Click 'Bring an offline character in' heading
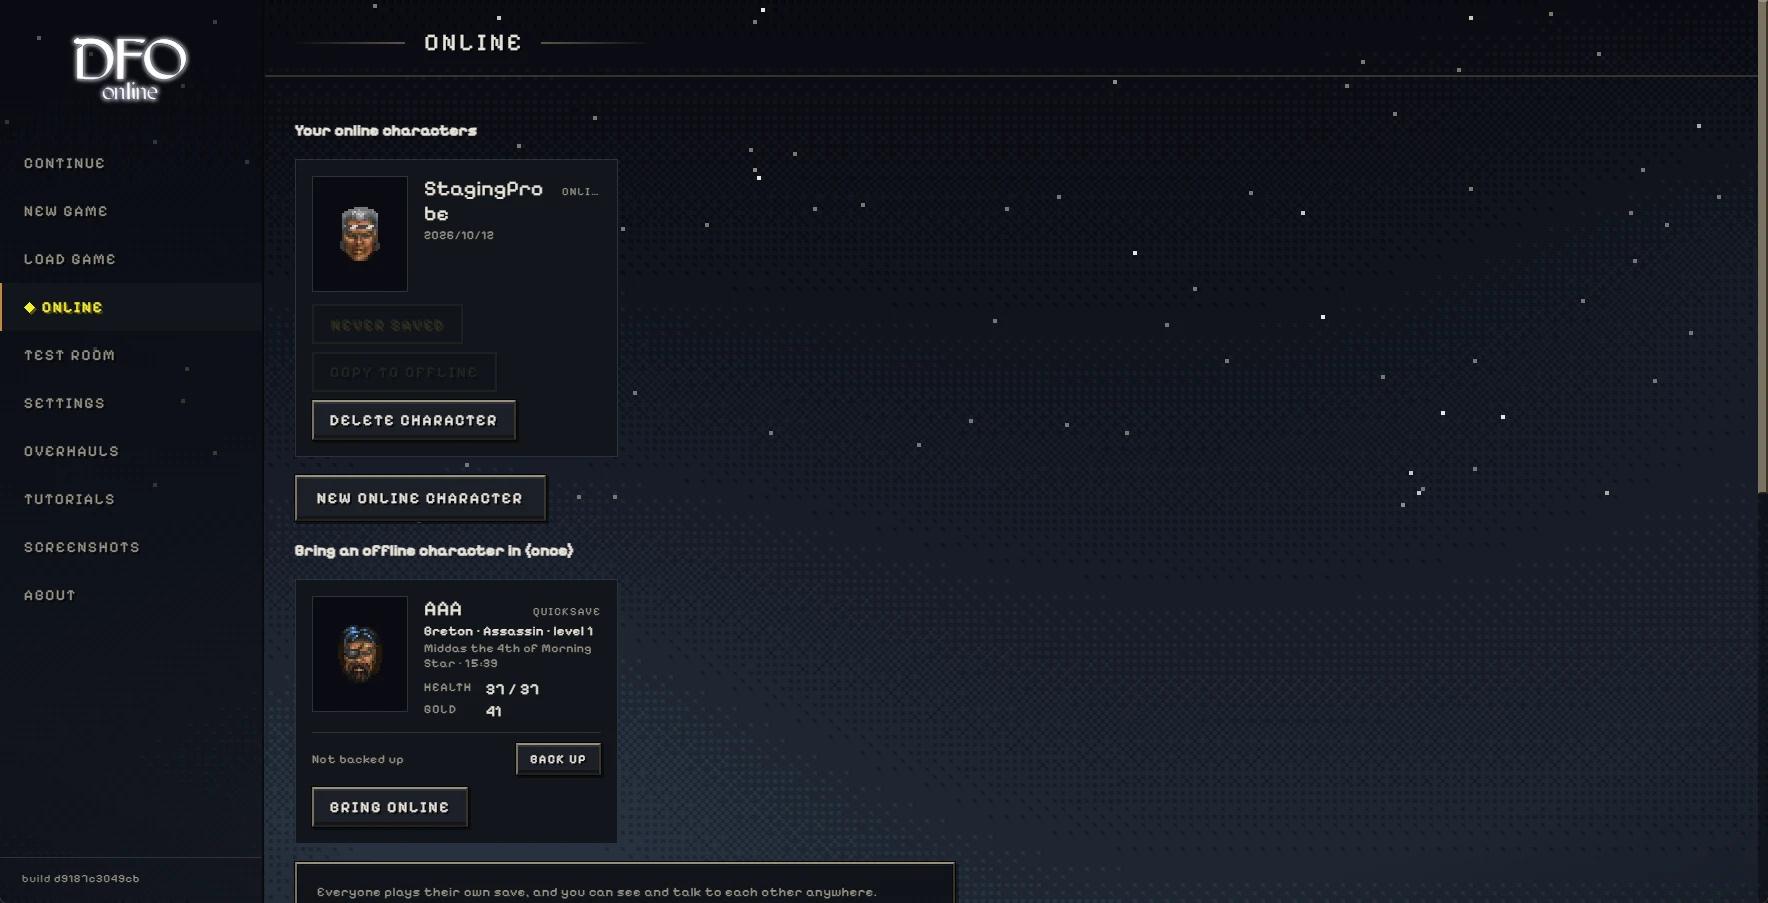 pyautogui.click(x=434, y=550)
